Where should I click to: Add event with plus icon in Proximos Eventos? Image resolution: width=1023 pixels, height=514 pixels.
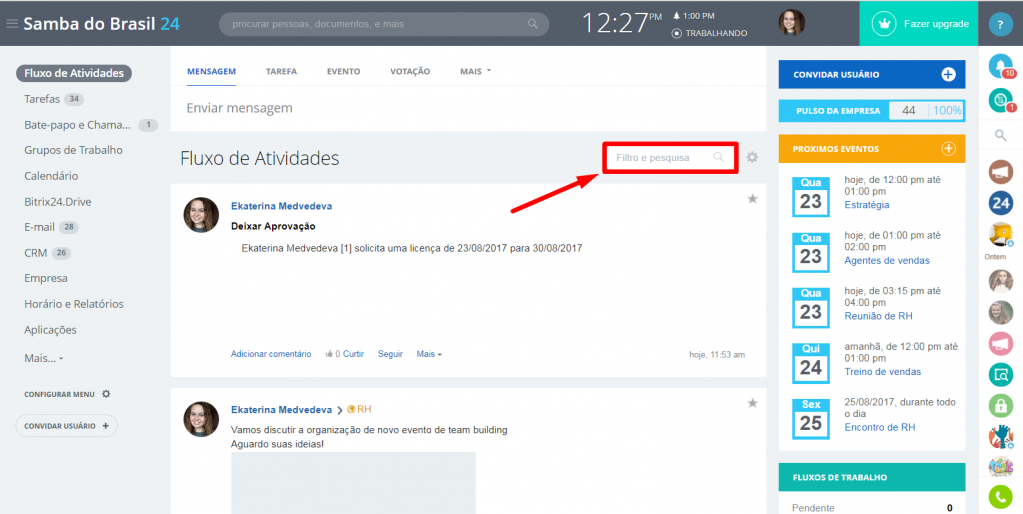pyautogui.click(x=948, y=149)
